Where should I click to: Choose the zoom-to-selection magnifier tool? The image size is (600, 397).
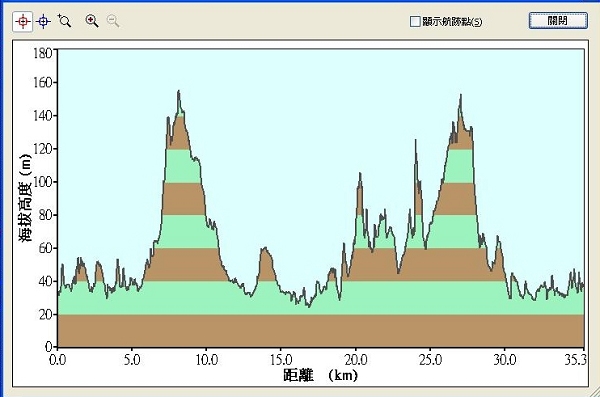(x=64, y=21)
